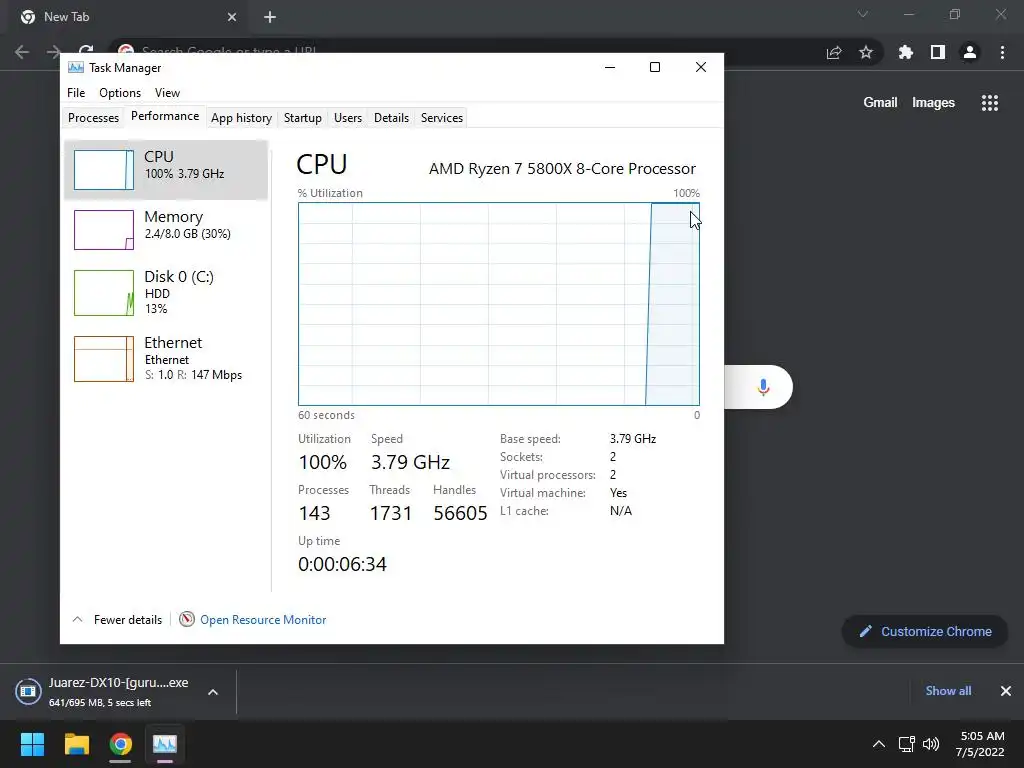This screenshot has width=1024, height=768.
Task: Click the Chrome taskbar icon
Action: (120, 744)
